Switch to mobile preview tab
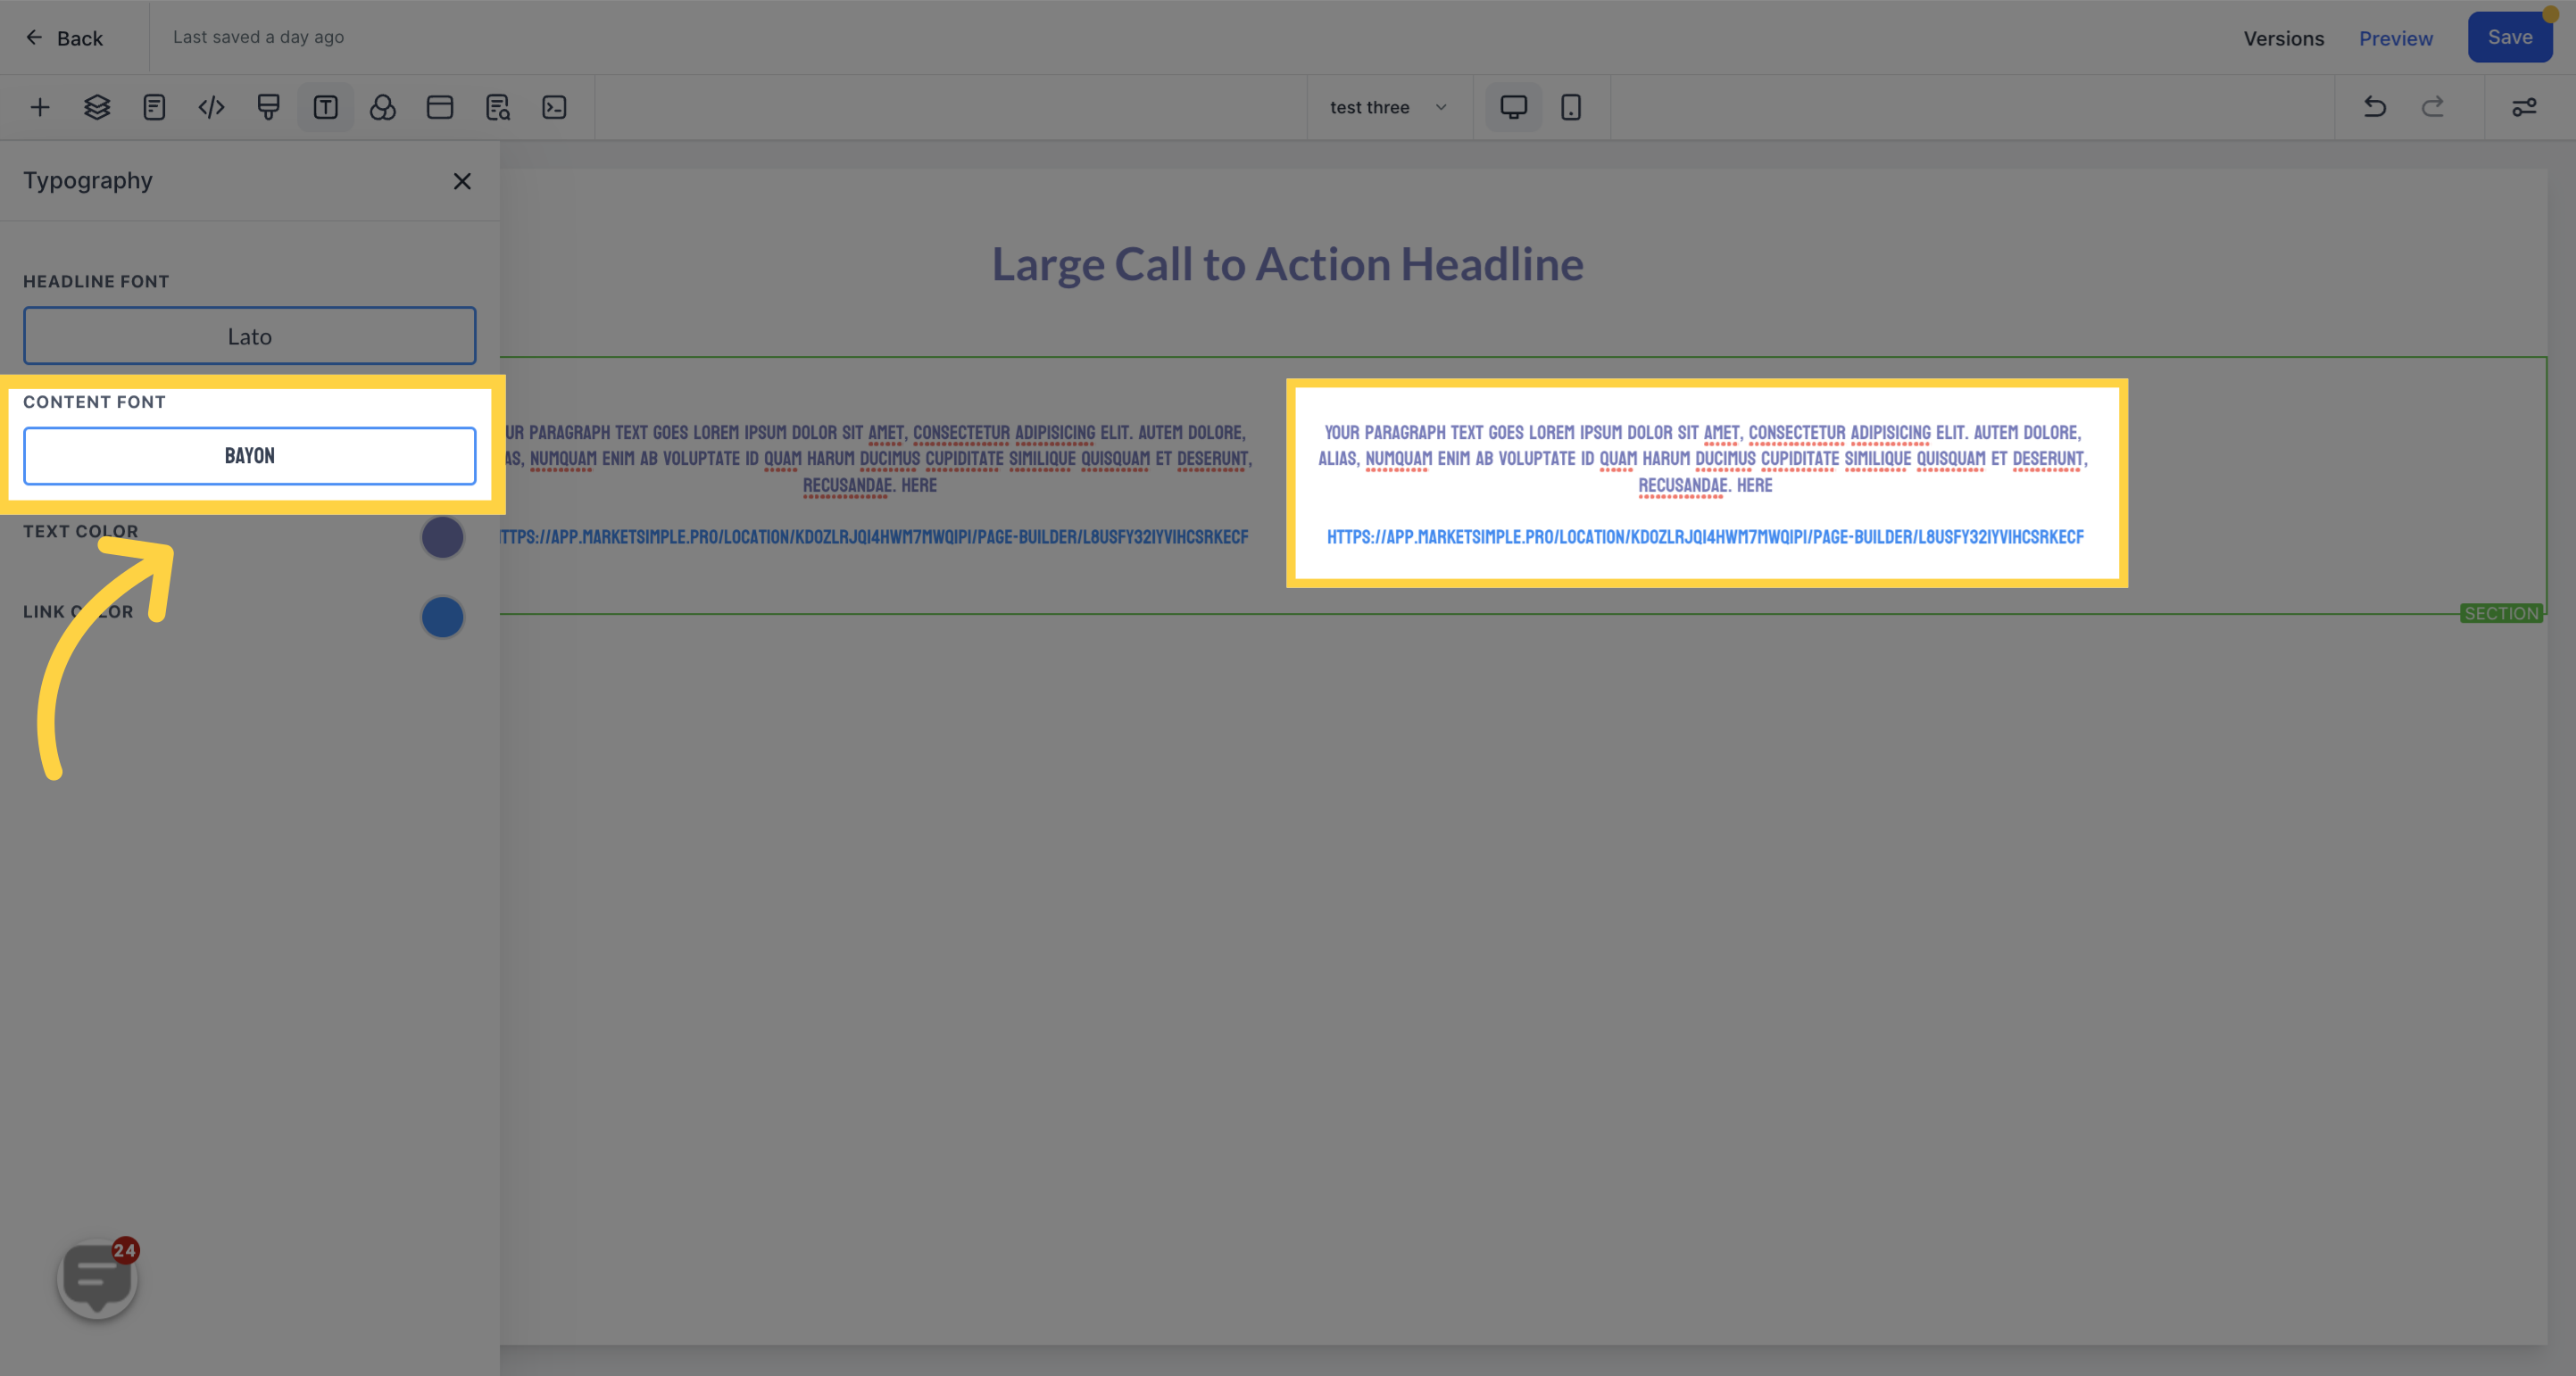 tap(1571, 105)
